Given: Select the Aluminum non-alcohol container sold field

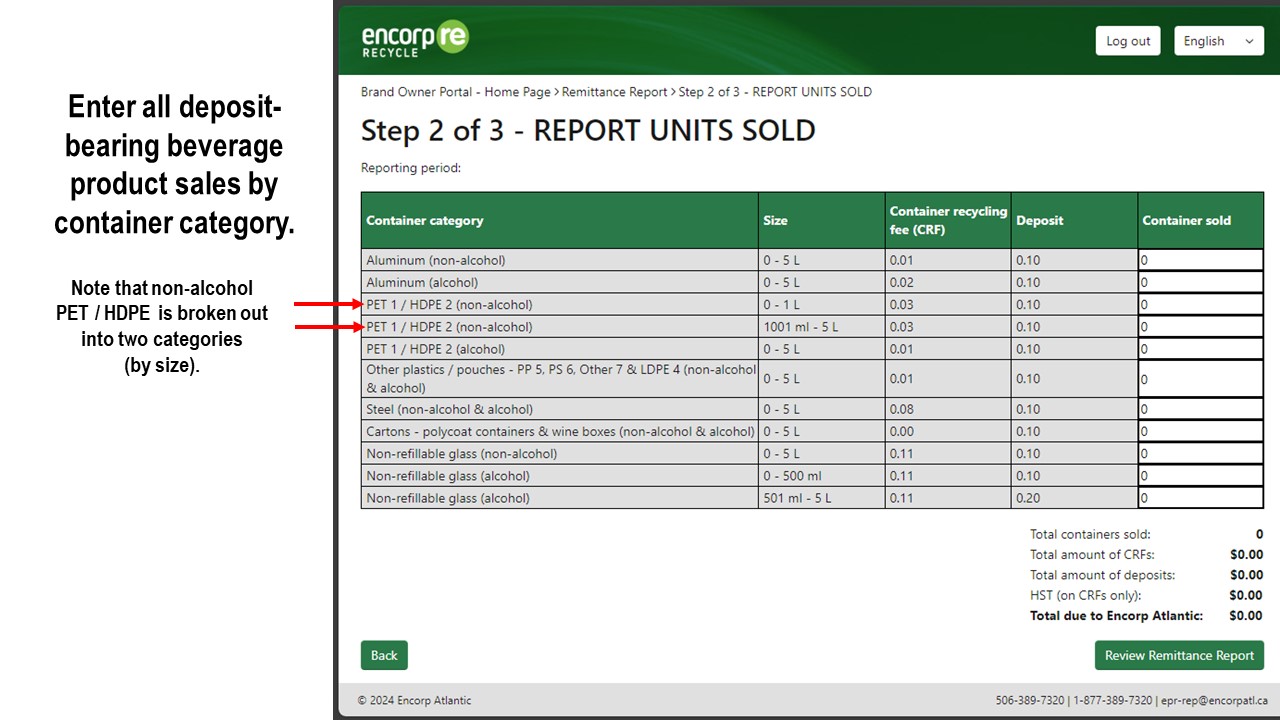Looking at the screenshot, I should 1200,260.
